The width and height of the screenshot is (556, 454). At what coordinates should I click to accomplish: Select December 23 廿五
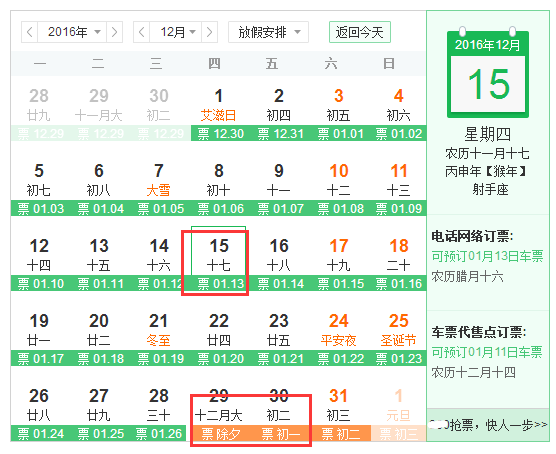278,330
